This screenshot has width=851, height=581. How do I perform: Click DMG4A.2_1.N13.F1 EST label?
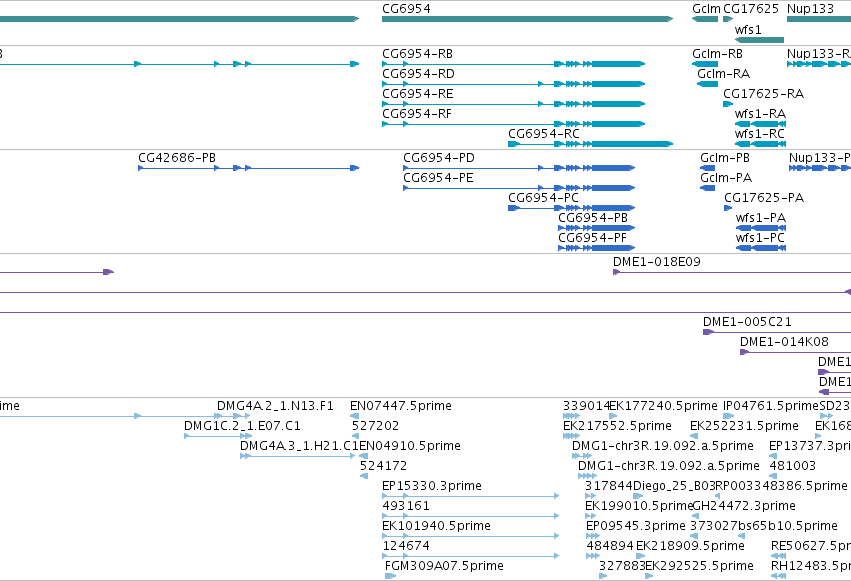pos(275,406)
